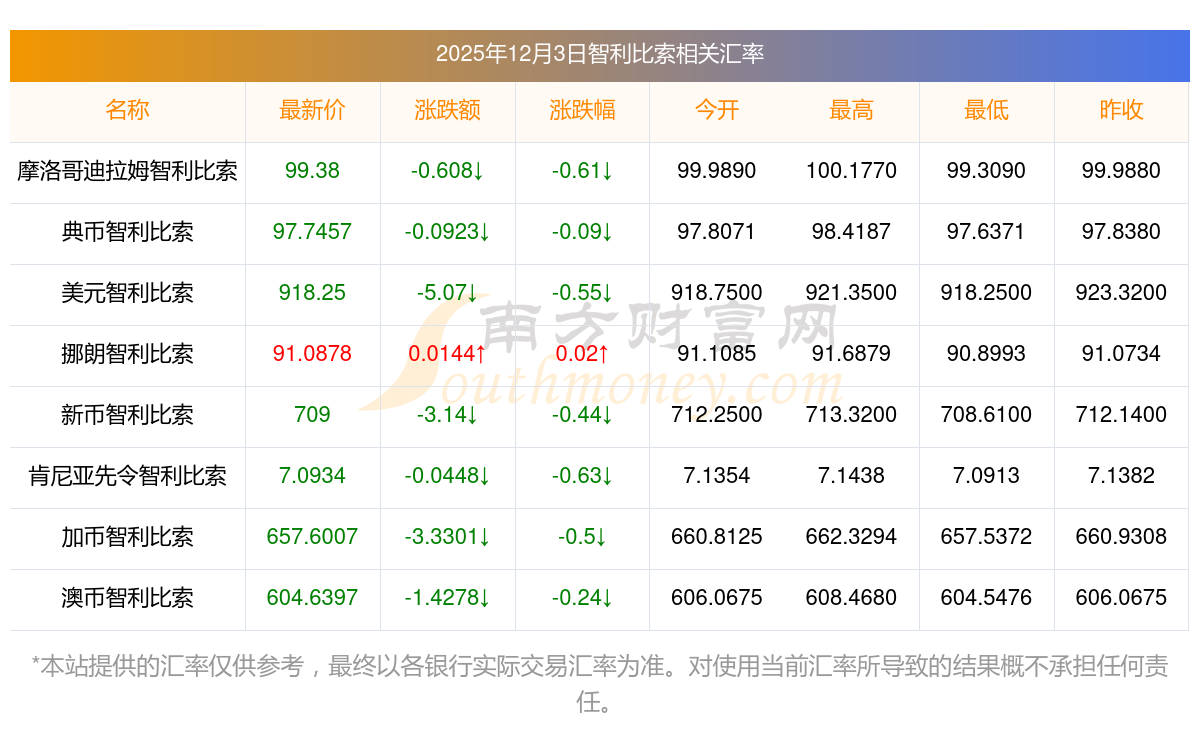Click the disclaimer text starting *本站提供的汇率
The height and width of the screenshot is (733, 1200).
click(600, 684)
